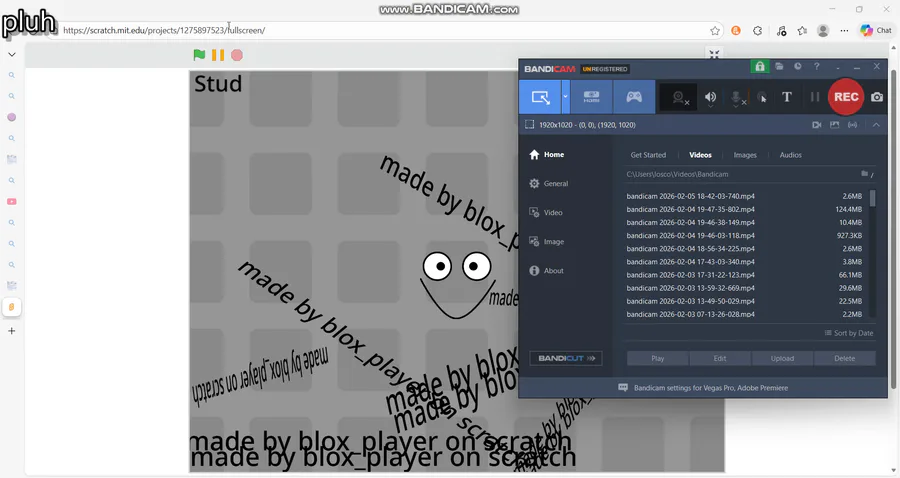The height and width of the screenshot is (478, 900).
Task: Toggle the webcam overlay in Bandicam
Action: [679, 98]
